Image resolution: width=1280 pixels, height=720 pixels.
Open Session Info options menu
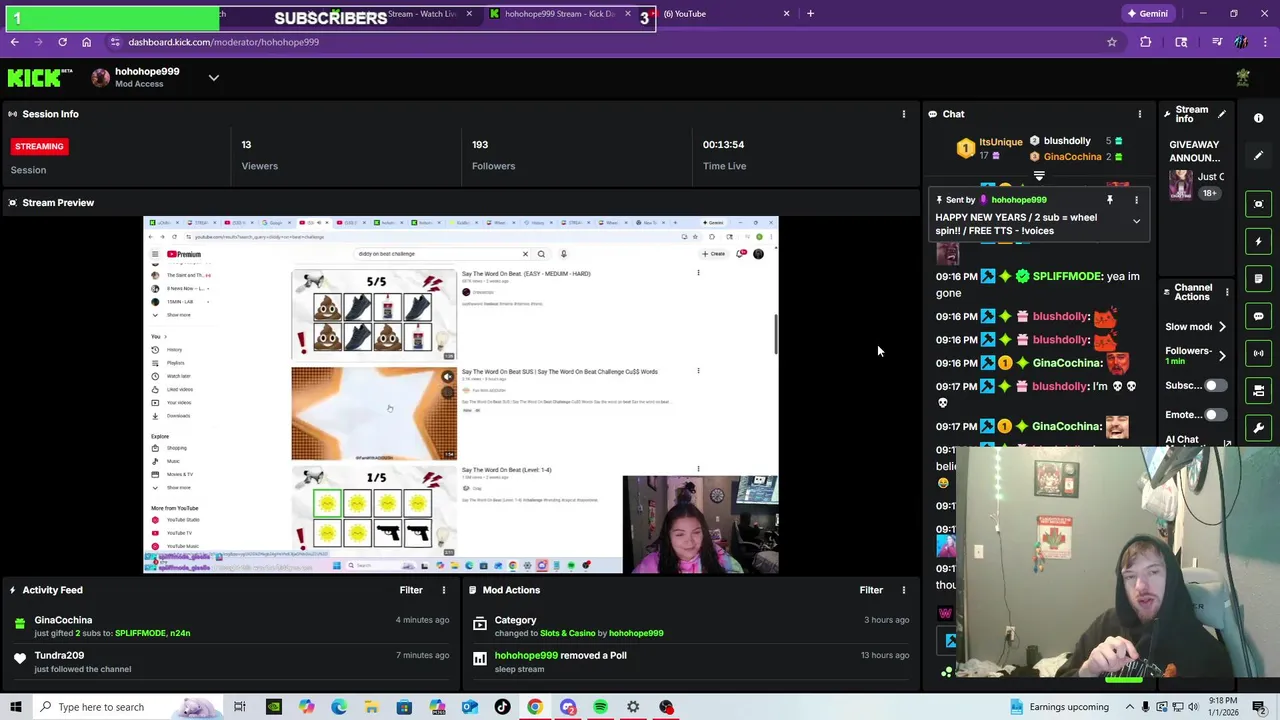904,114
